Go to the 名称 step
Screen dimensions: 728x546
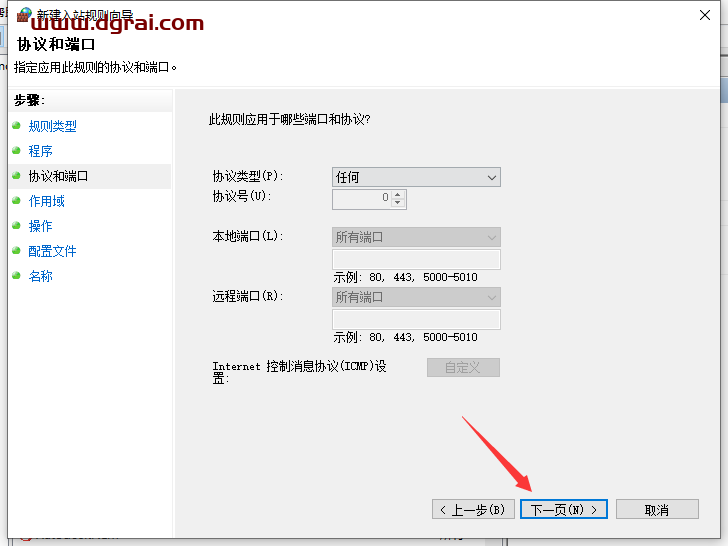pyautogui.click(x=40, y=276)
